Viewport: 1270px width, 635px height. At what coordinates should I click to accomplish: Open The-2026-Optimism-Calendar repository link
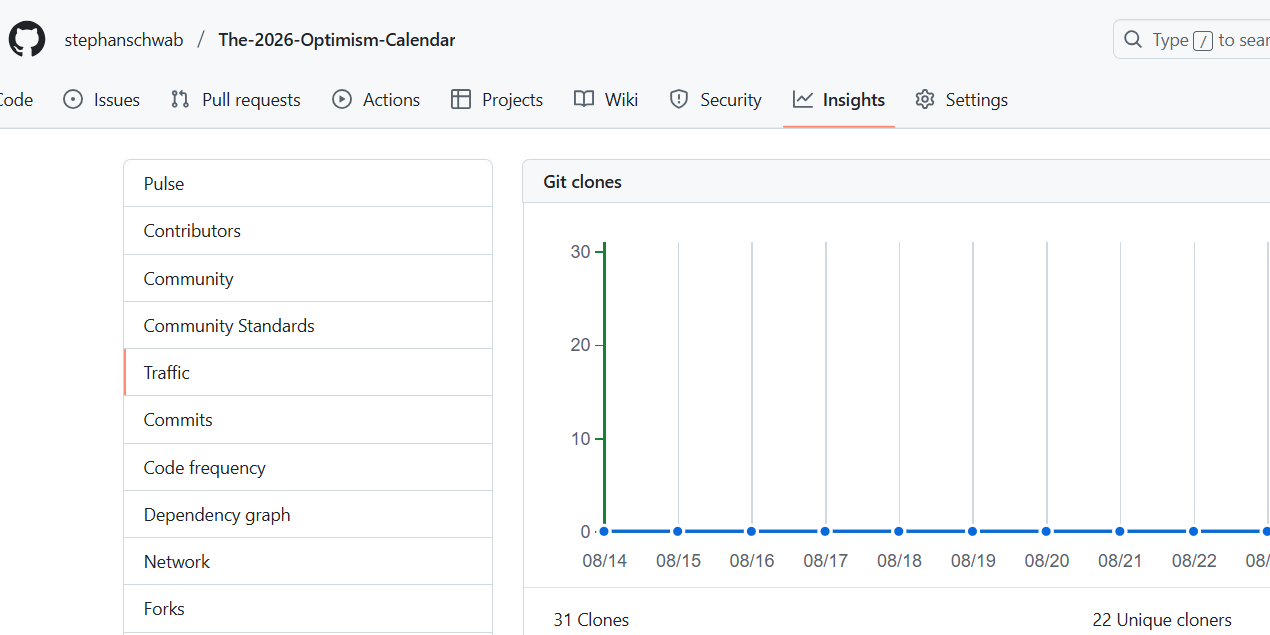[x=336, y=40]
